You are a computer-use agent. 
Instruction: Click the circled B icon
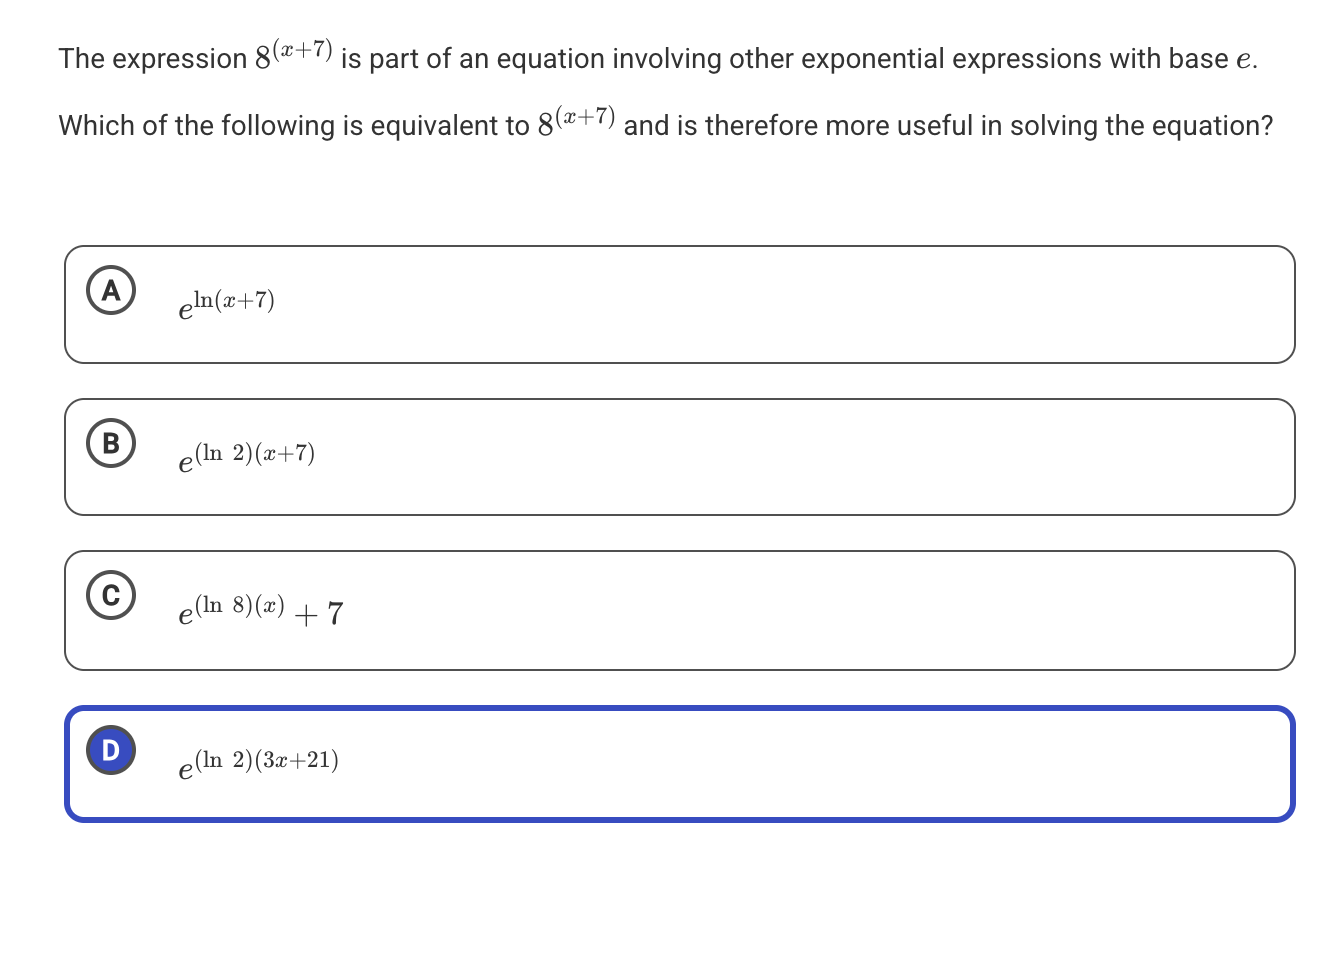pos(111,444)
